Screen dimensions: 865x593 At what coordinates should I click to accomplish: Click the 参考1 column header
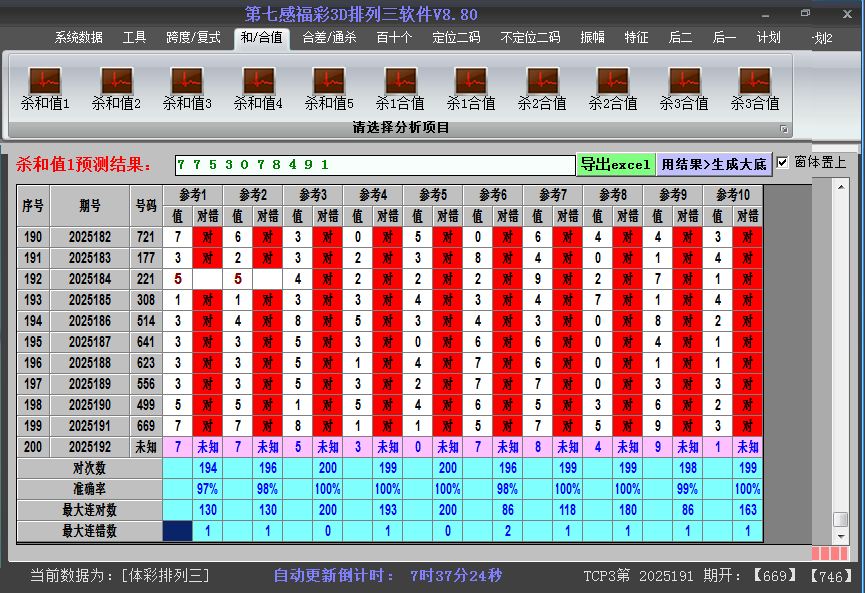point(193,195)
